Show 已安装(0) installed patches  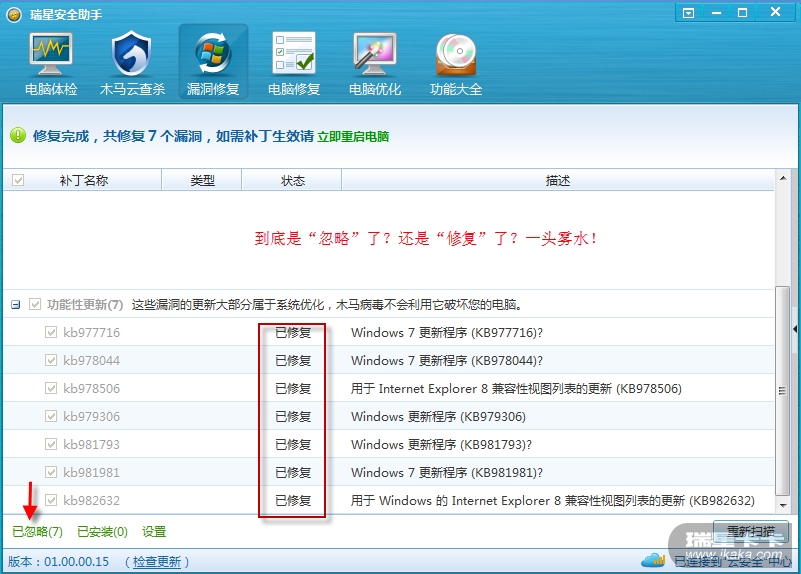click(x=102, y=532)
